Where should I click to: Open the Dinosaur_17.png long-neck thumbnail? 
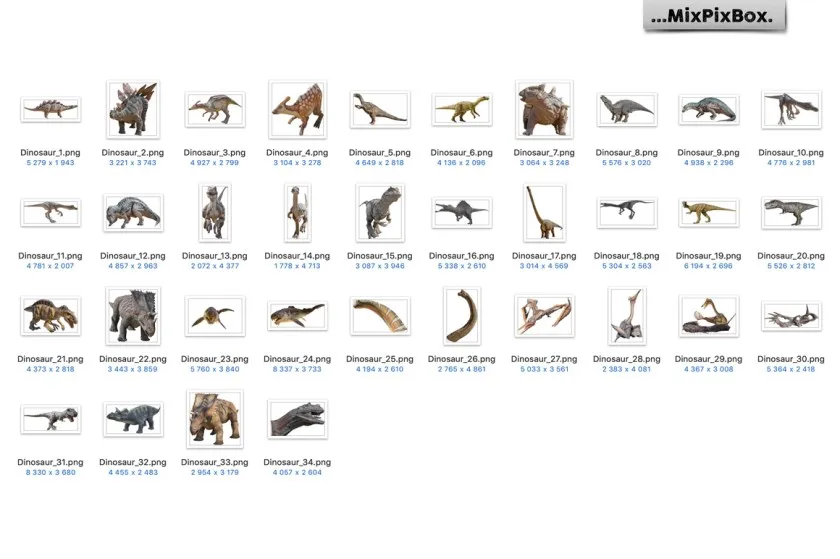point(543,213)
